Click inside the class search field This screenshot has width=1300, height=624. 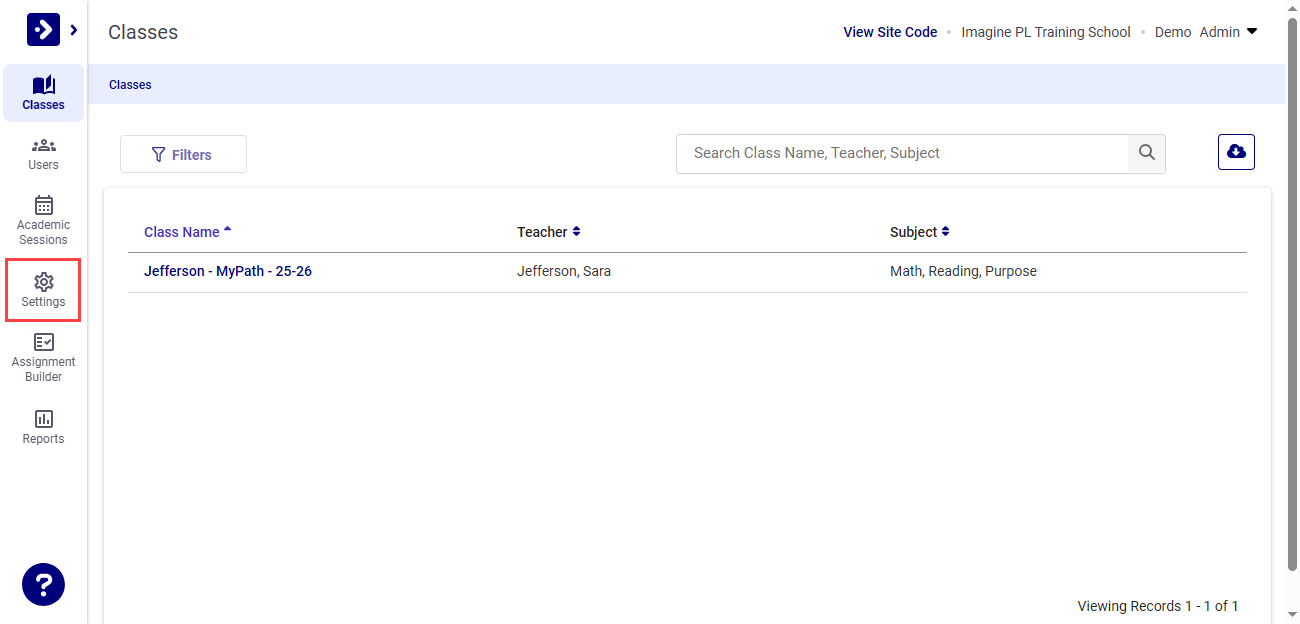(x=900, y=153)
